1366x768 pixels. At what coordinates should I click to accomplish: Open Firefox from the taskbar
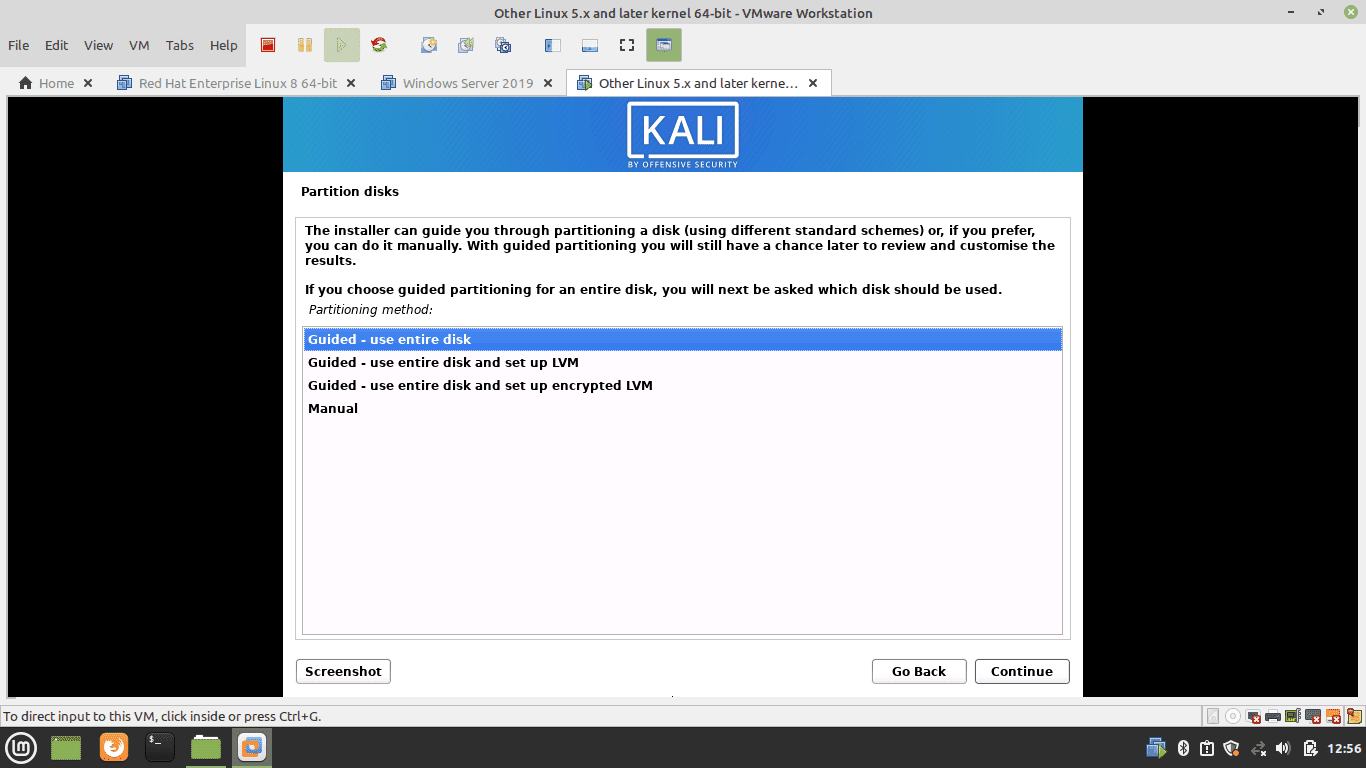pyautogui.click(x=114, y=747)
